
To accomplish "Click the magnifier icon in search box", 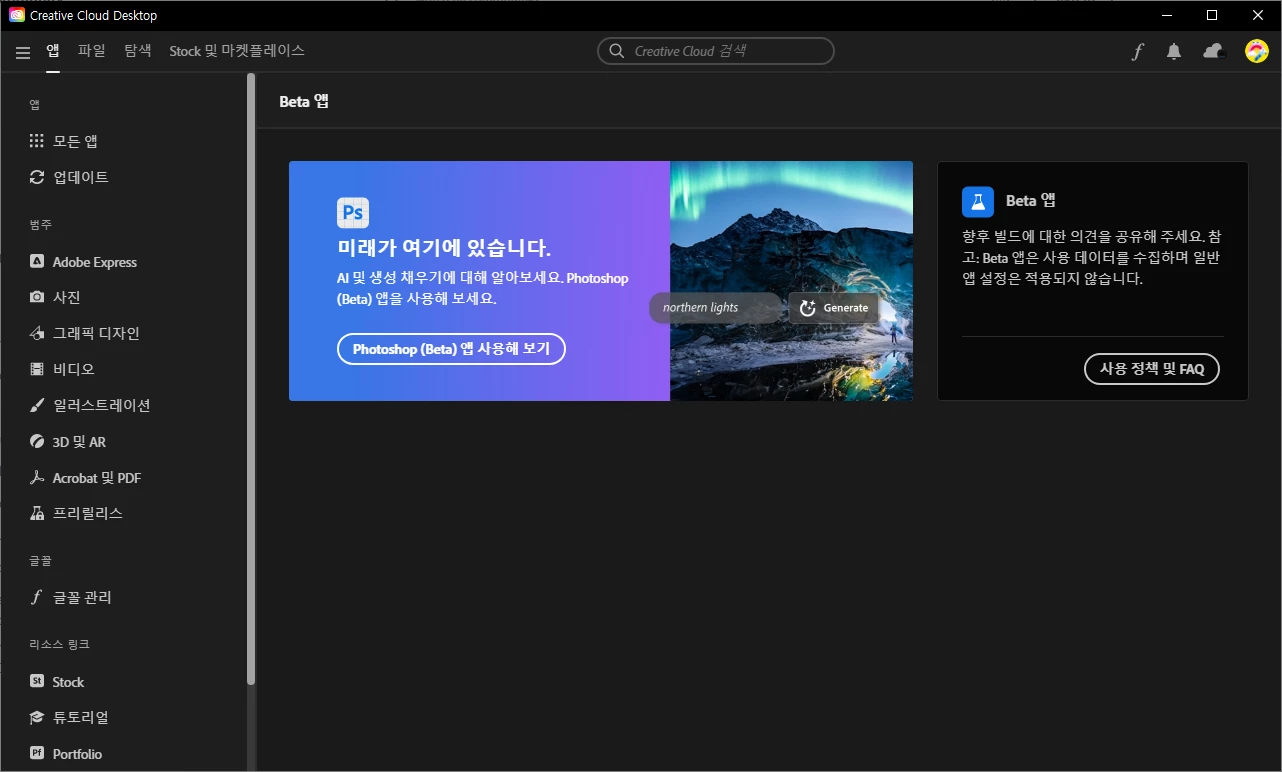I will (616, 51).
